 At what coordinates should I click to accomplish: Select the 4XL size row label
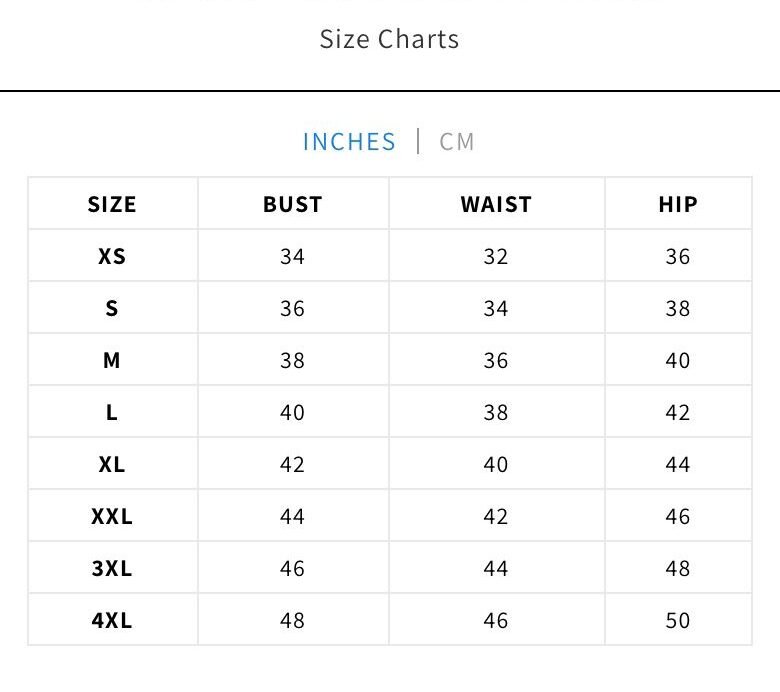click(112, 621)
